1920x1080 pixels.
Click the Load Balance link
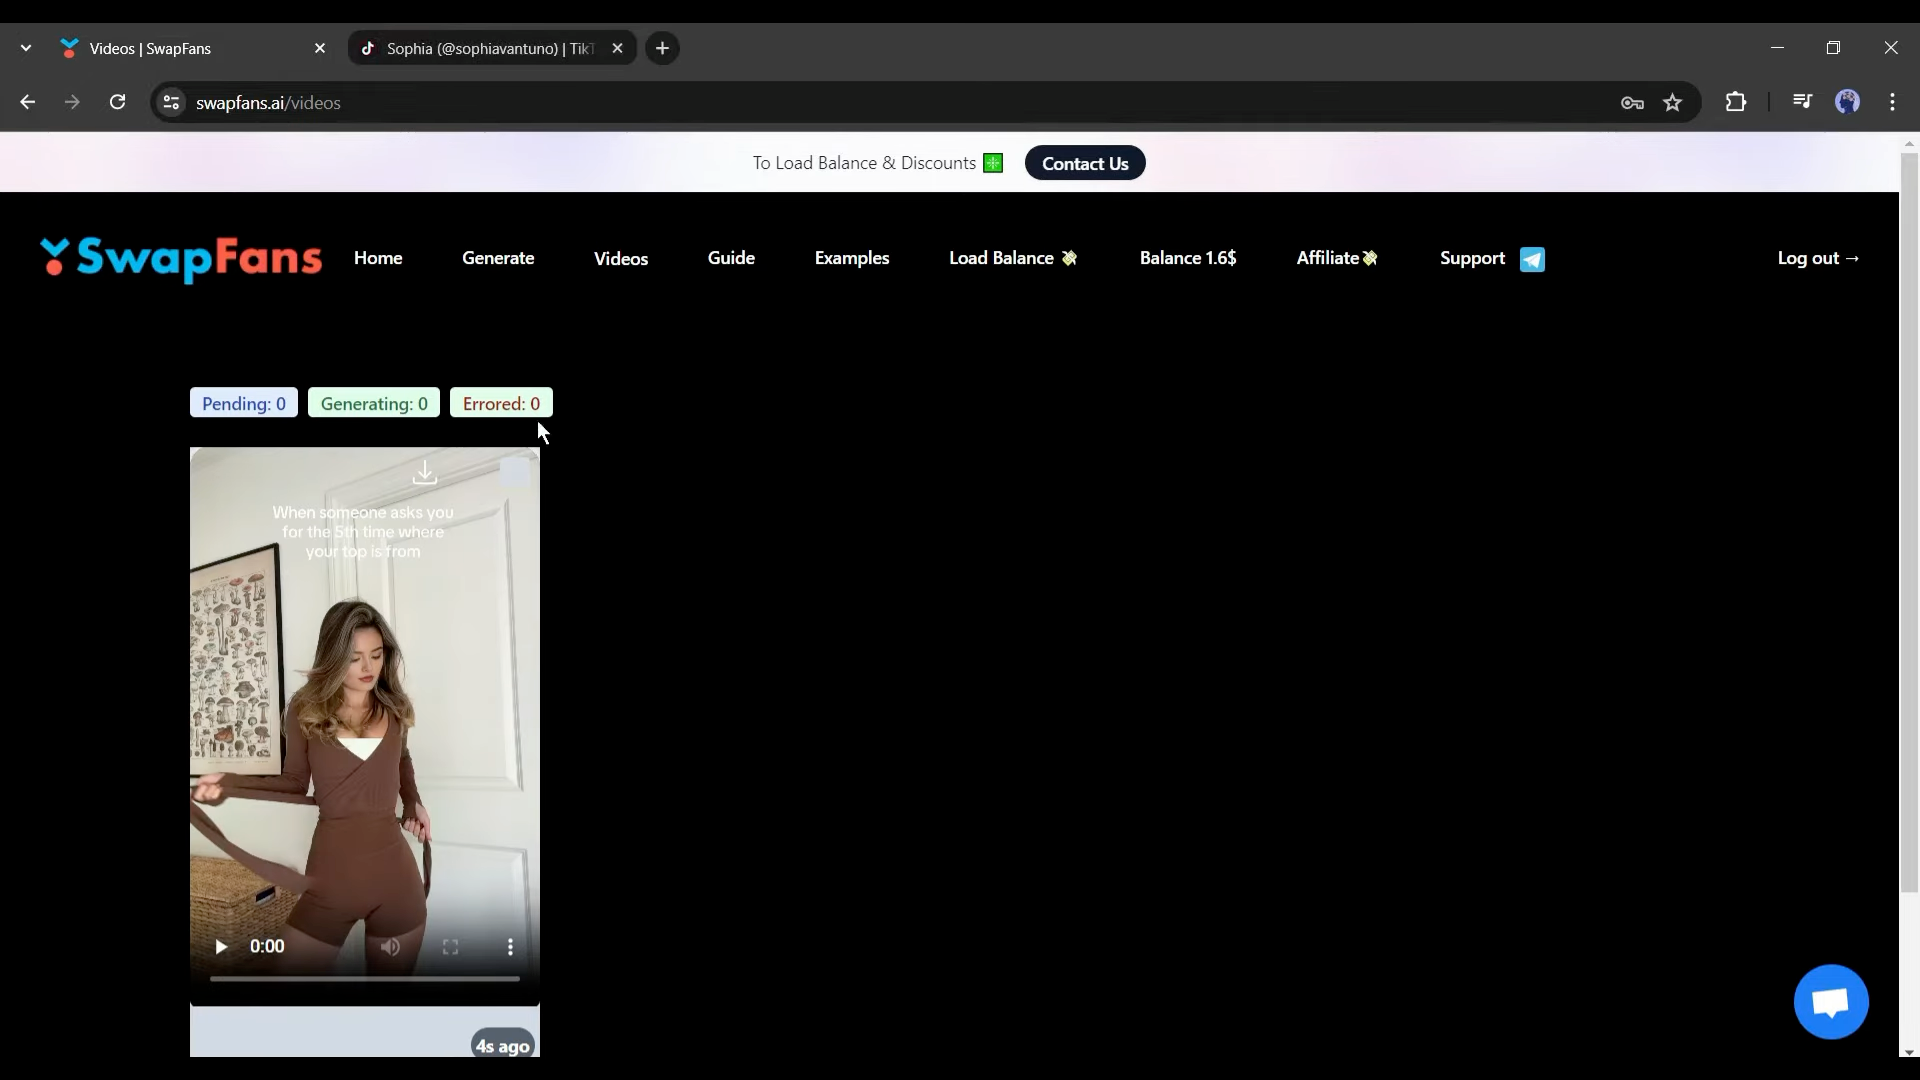click(x=1013, y=258)
